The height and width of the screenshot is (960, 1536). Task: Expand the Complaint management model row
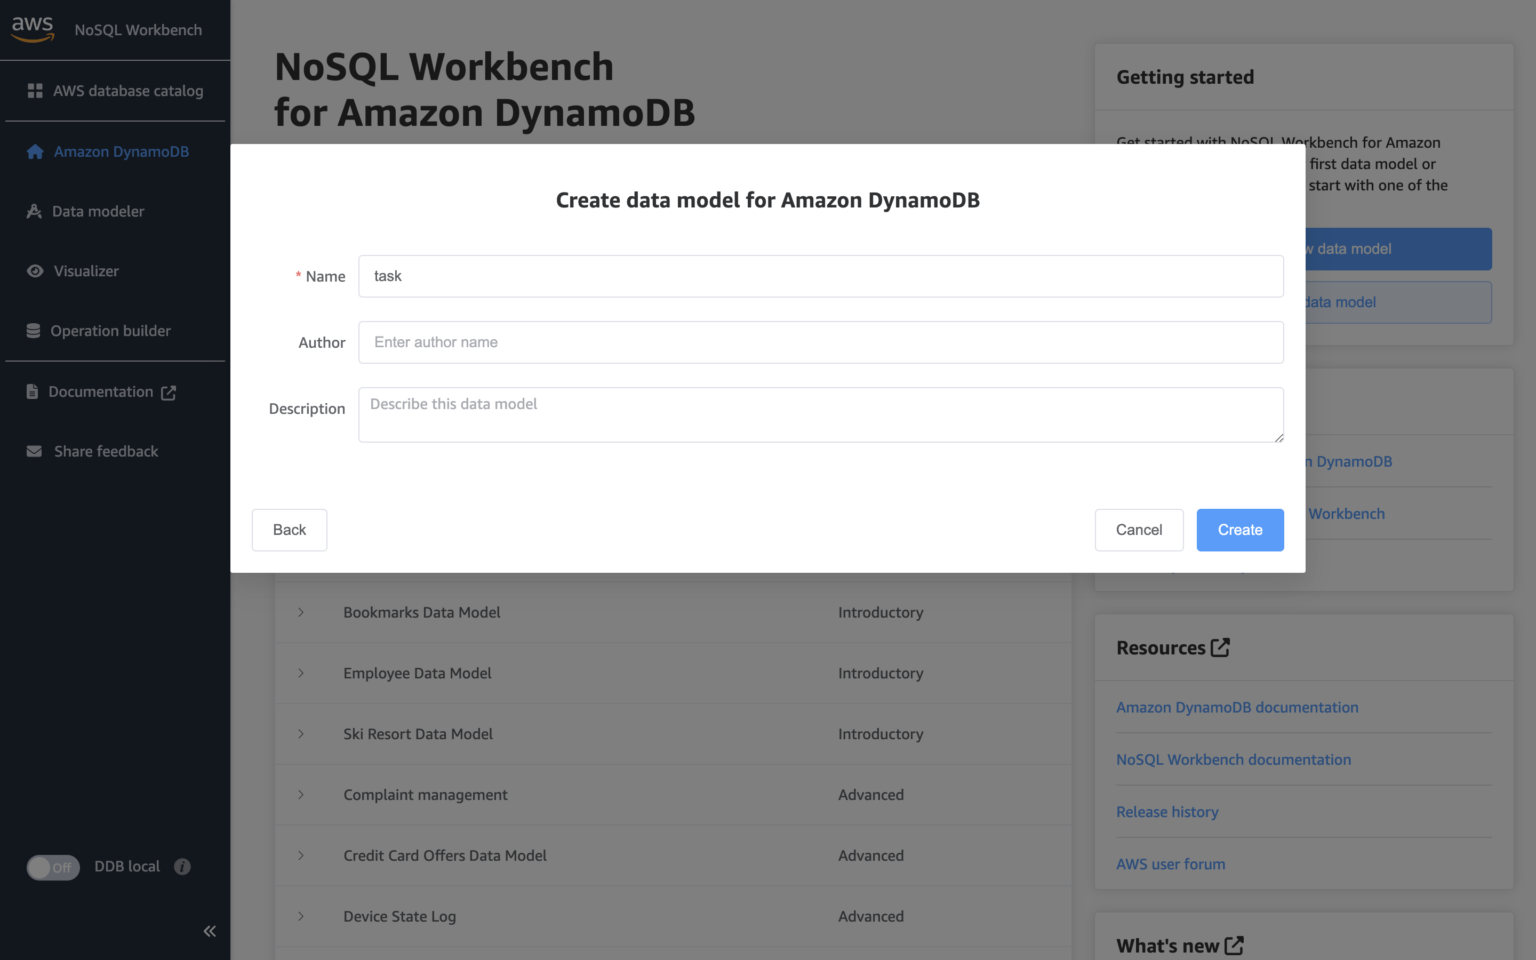pyautogui.click(x=302, y=794)
